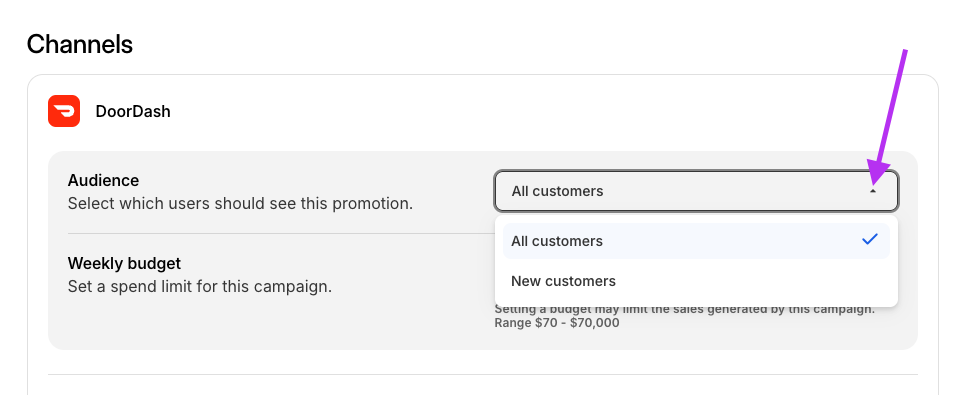Click 'Select which users should see this promotion' text
The height and width of the screenshot is (395, 960).
[x=240, y=203]
